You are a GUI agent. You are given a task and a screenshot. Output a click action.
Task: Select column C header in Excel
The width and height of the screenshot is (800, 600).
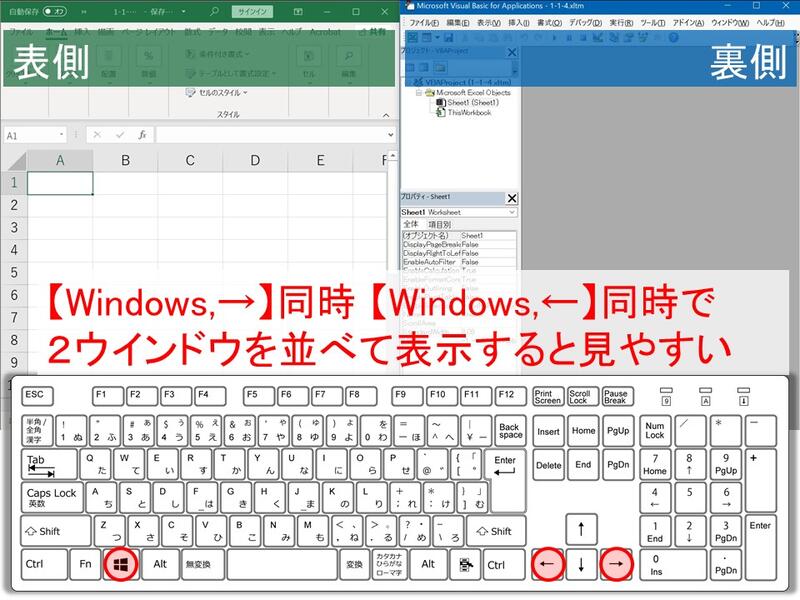click(x=190, y=161)
